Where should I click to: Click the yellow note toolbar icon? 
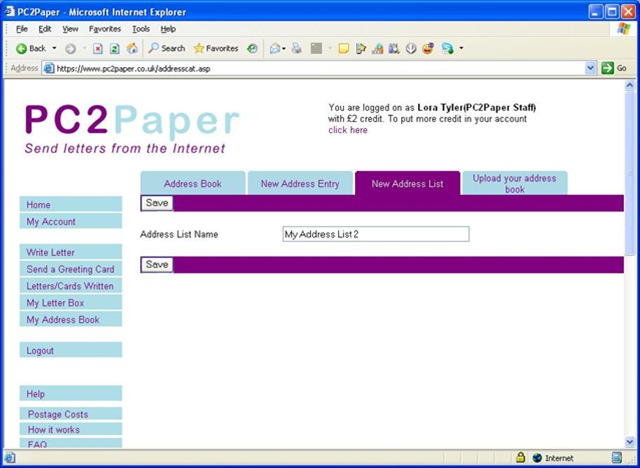(x=344, y=49)
